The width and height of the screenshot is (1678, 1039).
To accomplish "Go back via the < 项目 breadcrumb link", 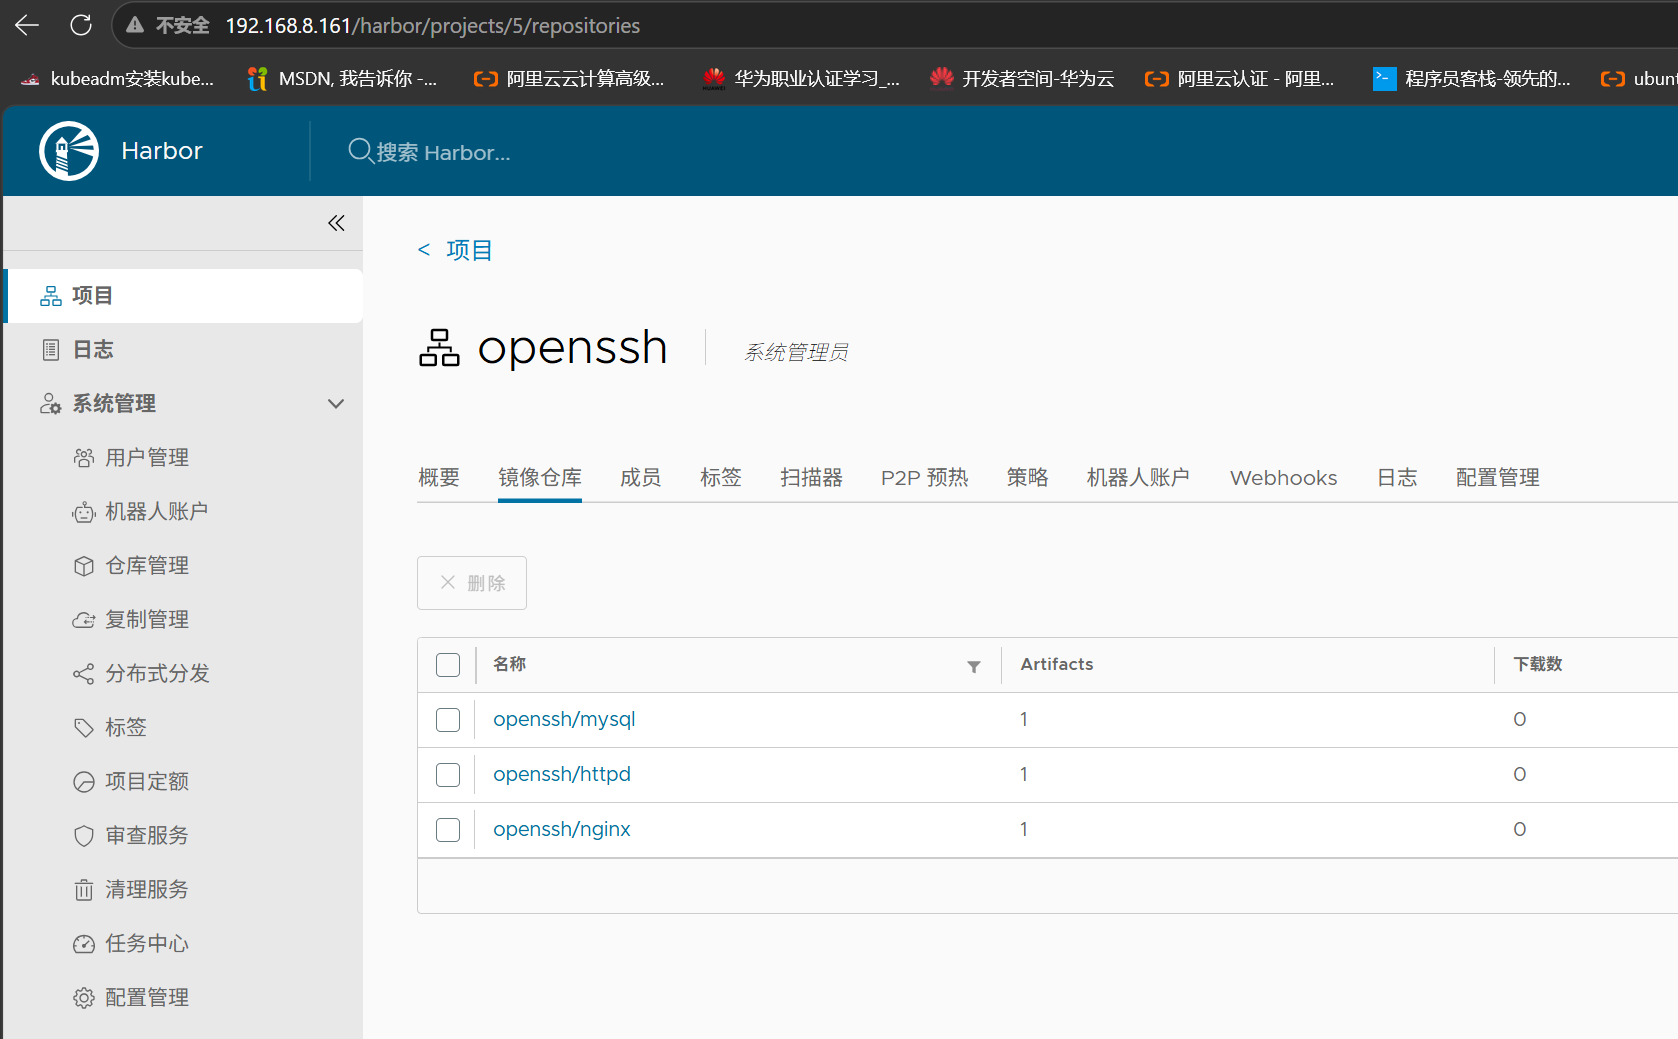I will click(455, 250).
